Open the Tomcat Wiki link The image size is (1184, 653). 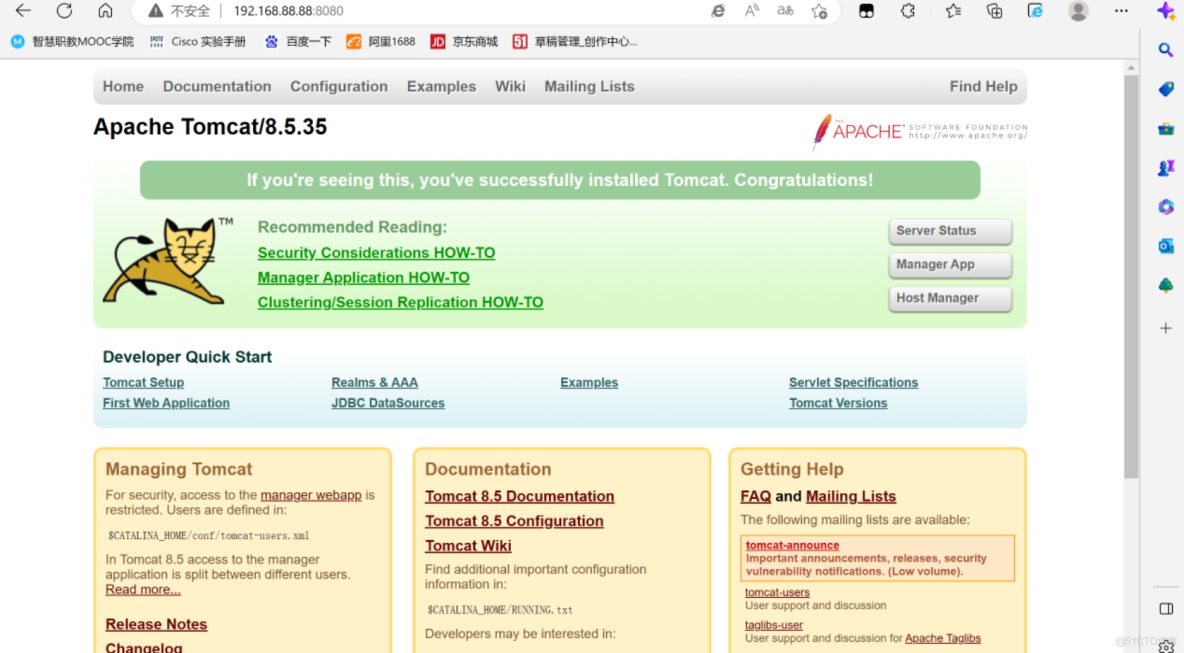468,546
